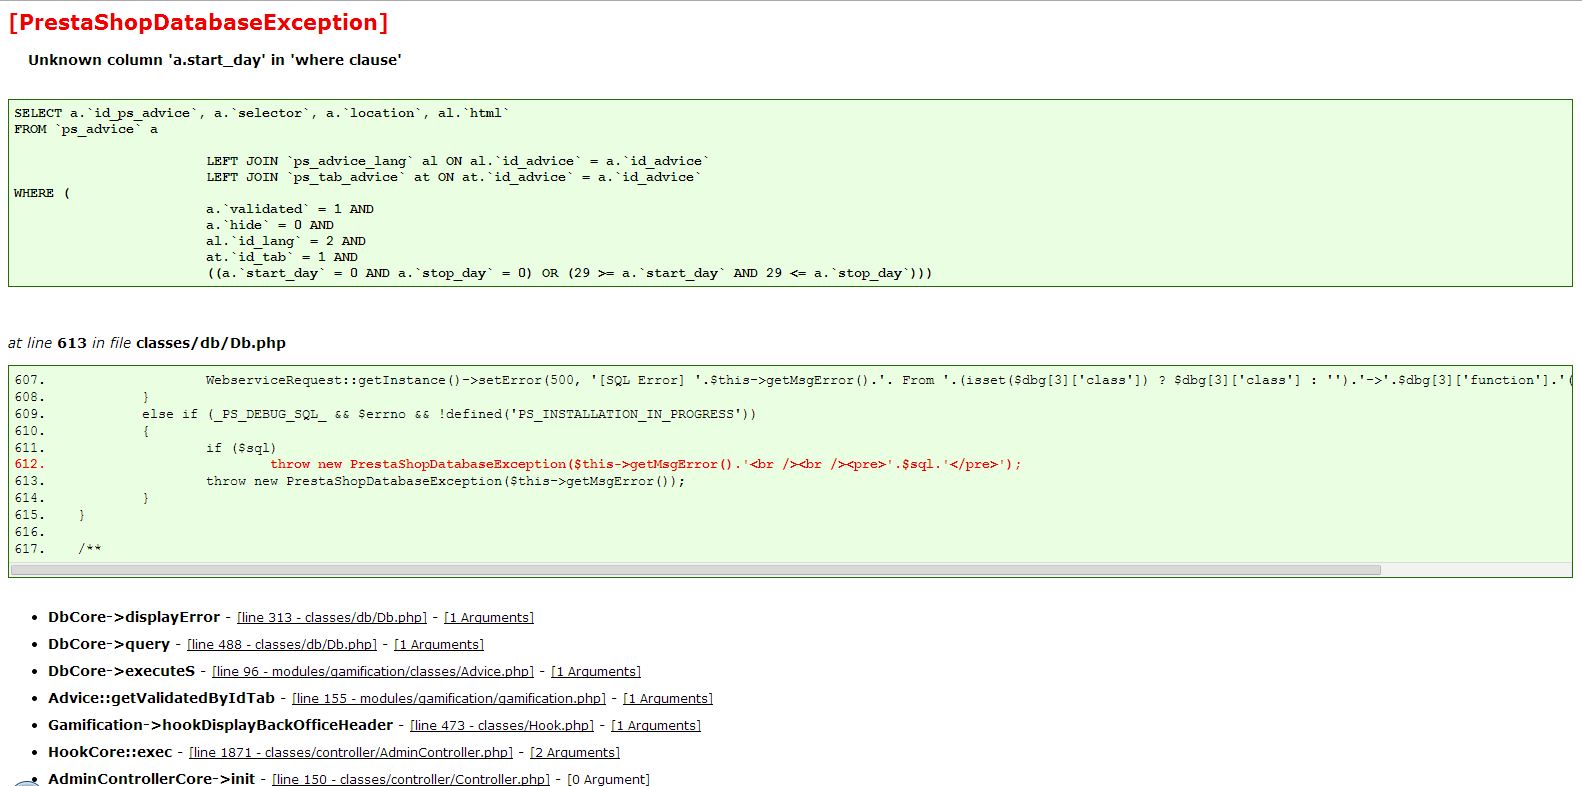
Task: Open the "line 96" Advice.php link
Action: (x=373, y=672)
